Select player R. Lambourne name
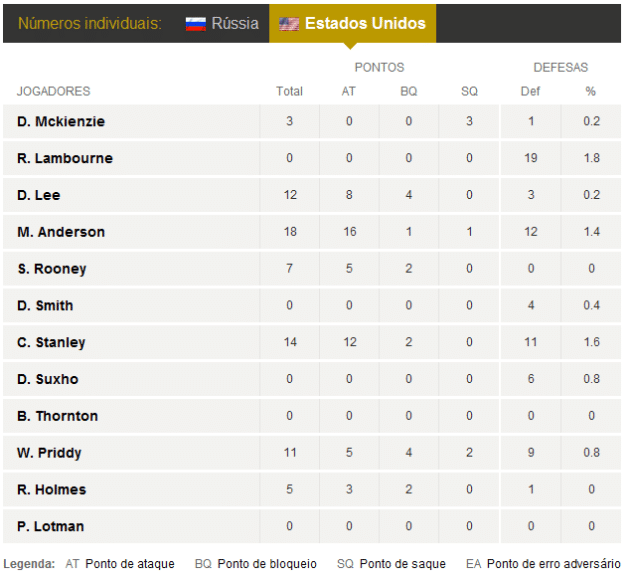Screen dimensions: 630x580 [65, 158]
